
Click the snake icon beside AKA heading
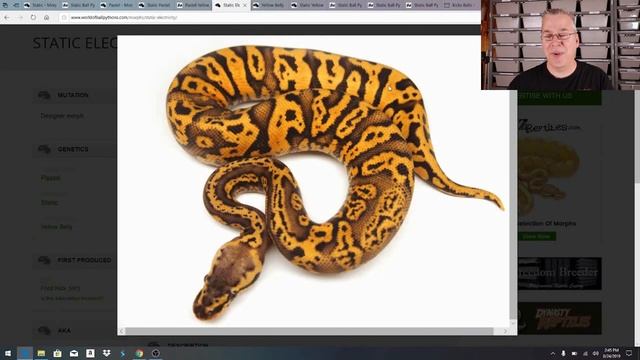[x=44, y=330]
